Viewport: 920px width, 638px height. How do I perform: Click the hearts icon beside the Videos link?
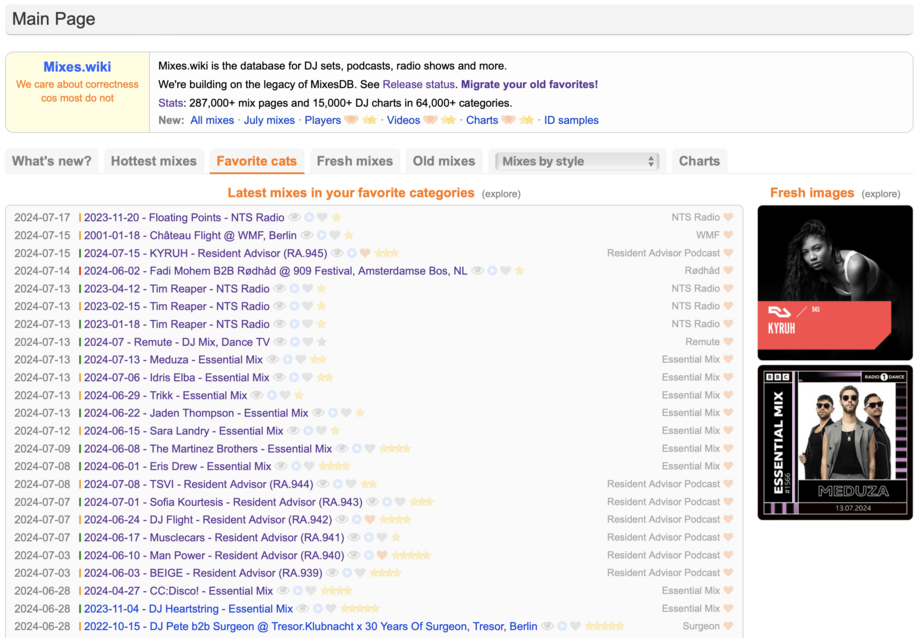(430, 120)
